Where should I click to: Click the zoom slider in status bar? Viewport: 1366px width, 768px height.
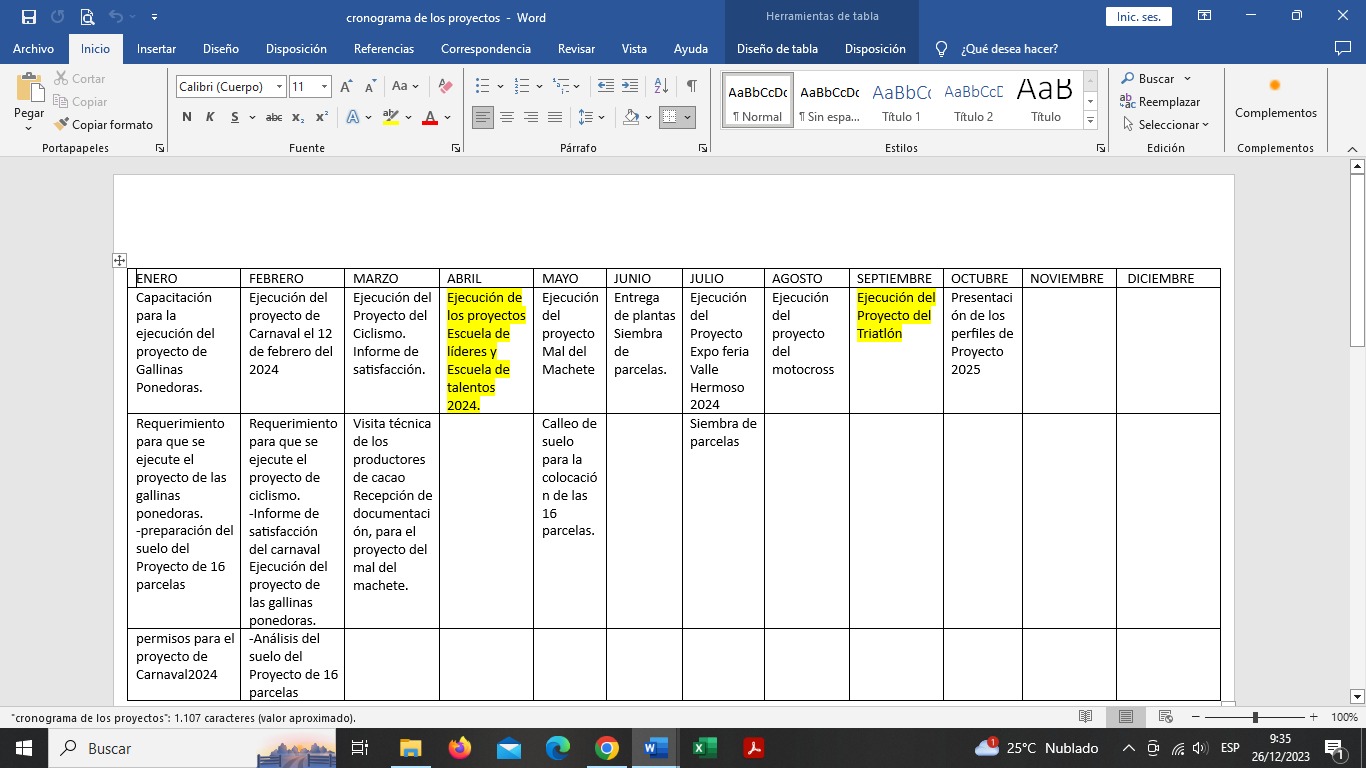point(1255,717)
